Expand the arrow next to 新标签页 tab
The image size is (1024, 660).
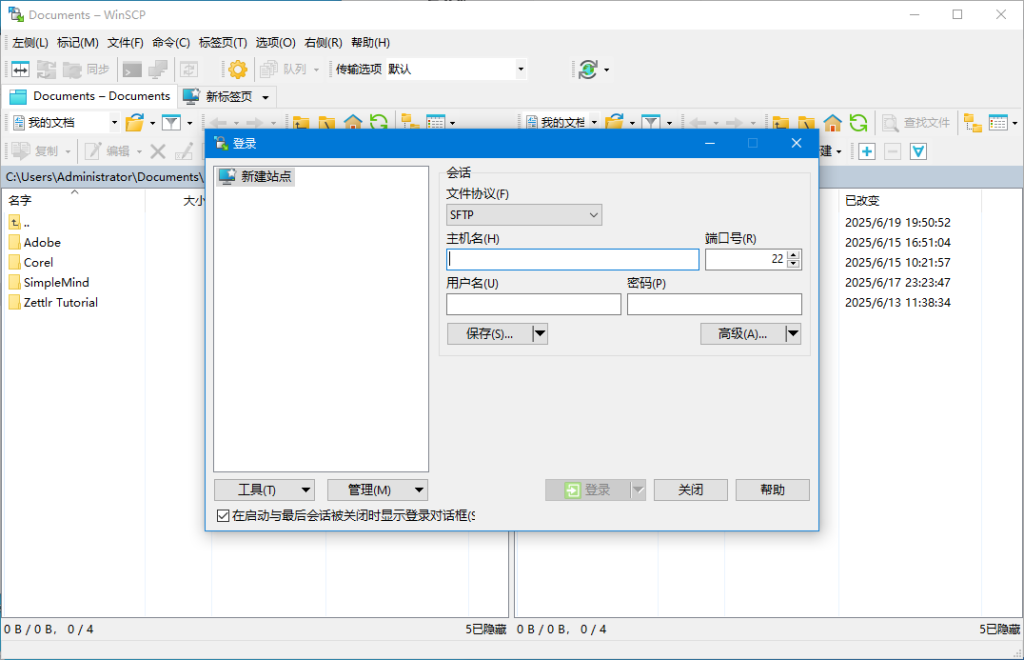point(265,97)
